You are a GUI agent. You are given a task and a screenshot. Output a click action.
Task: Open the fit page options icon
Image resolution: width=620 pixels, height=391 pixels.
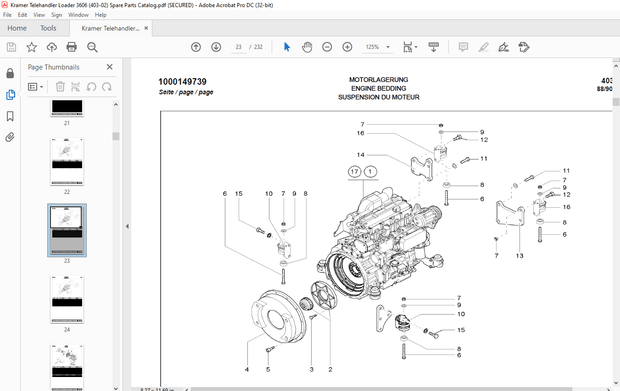pos(407,47)
